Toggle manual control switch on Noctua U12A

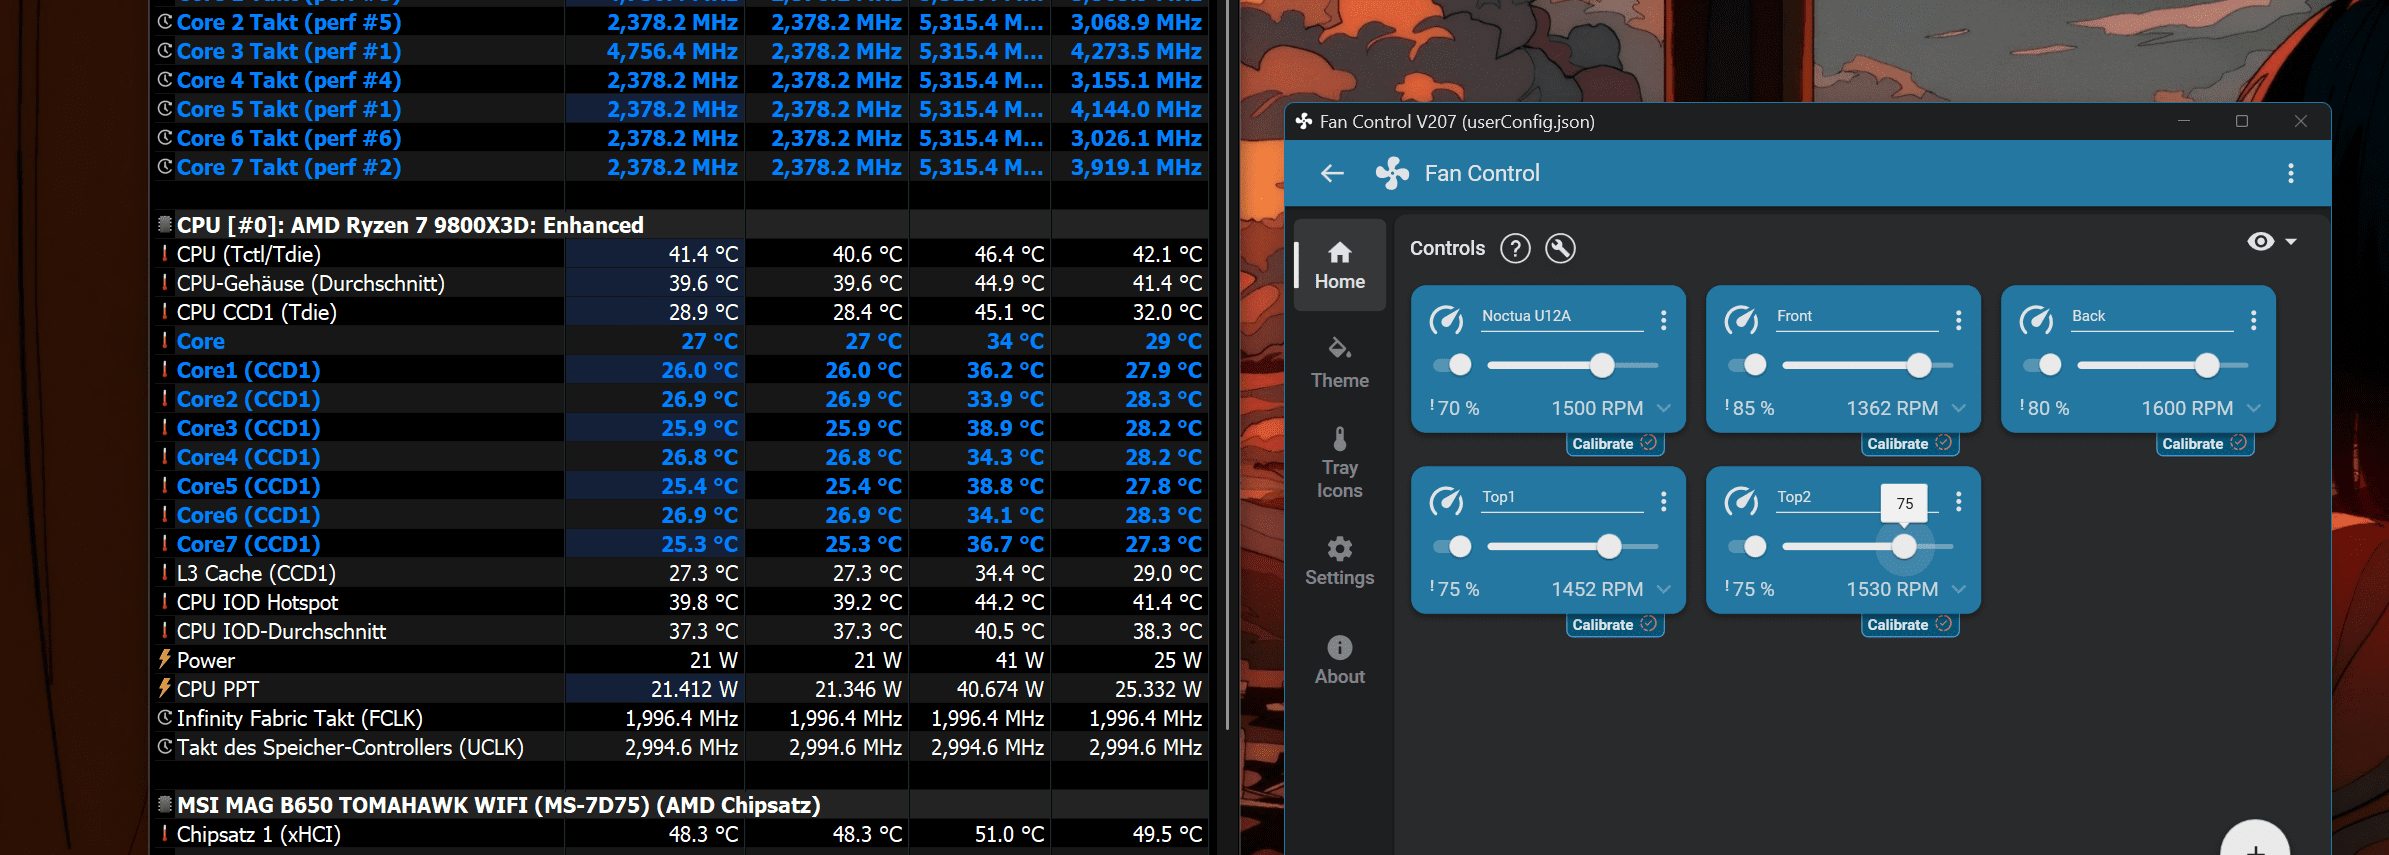[x=1452, y=365]
